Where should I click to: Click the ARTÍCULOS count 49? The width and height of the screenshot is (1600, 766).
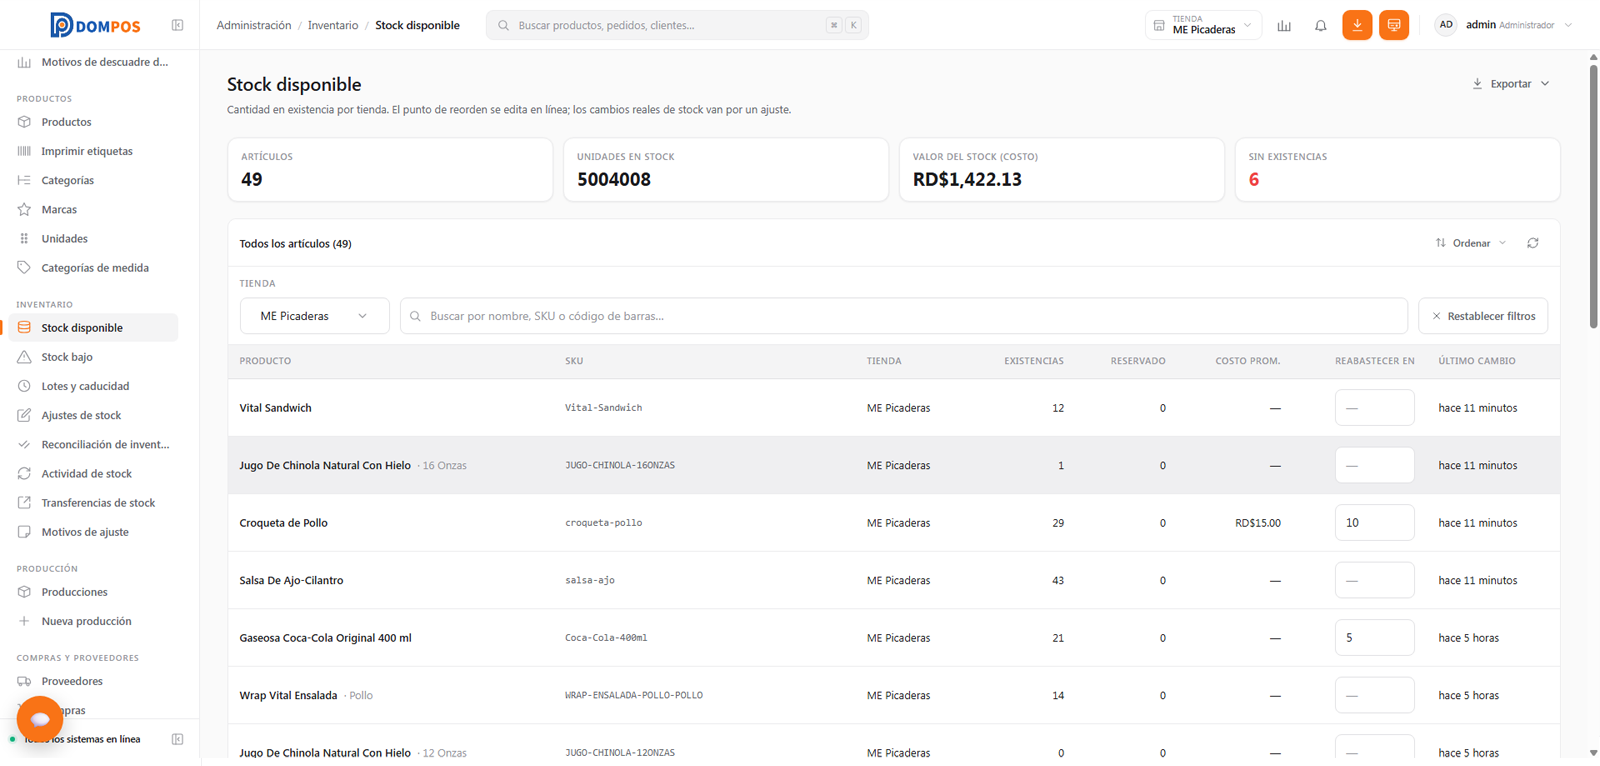pos(252,180)
